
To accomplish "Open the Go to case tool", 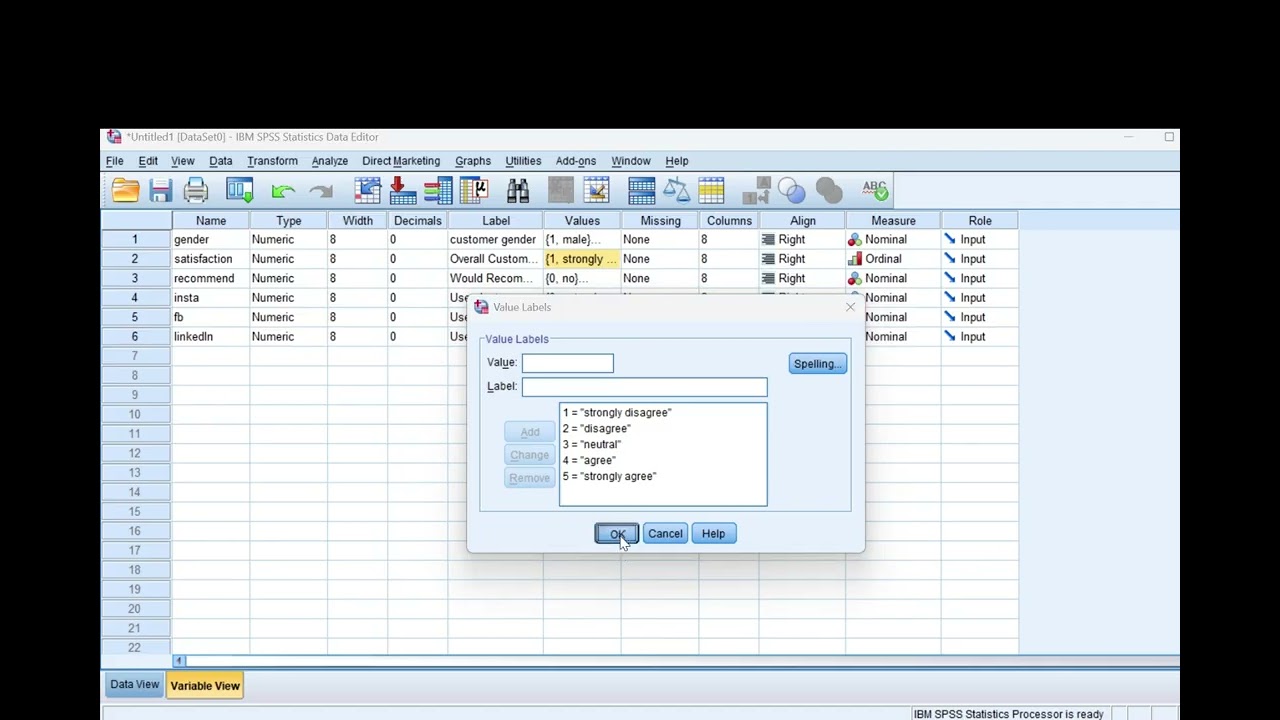I will click(368, 190).
